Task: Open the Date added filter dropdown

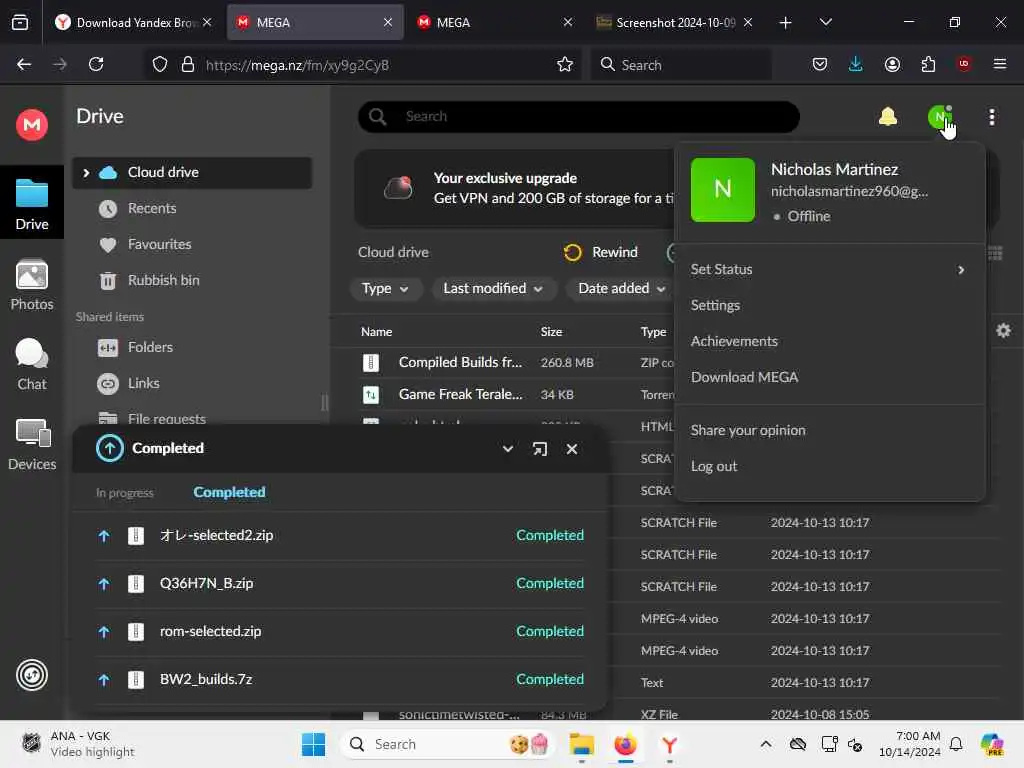Action: (x=621, y=289)
